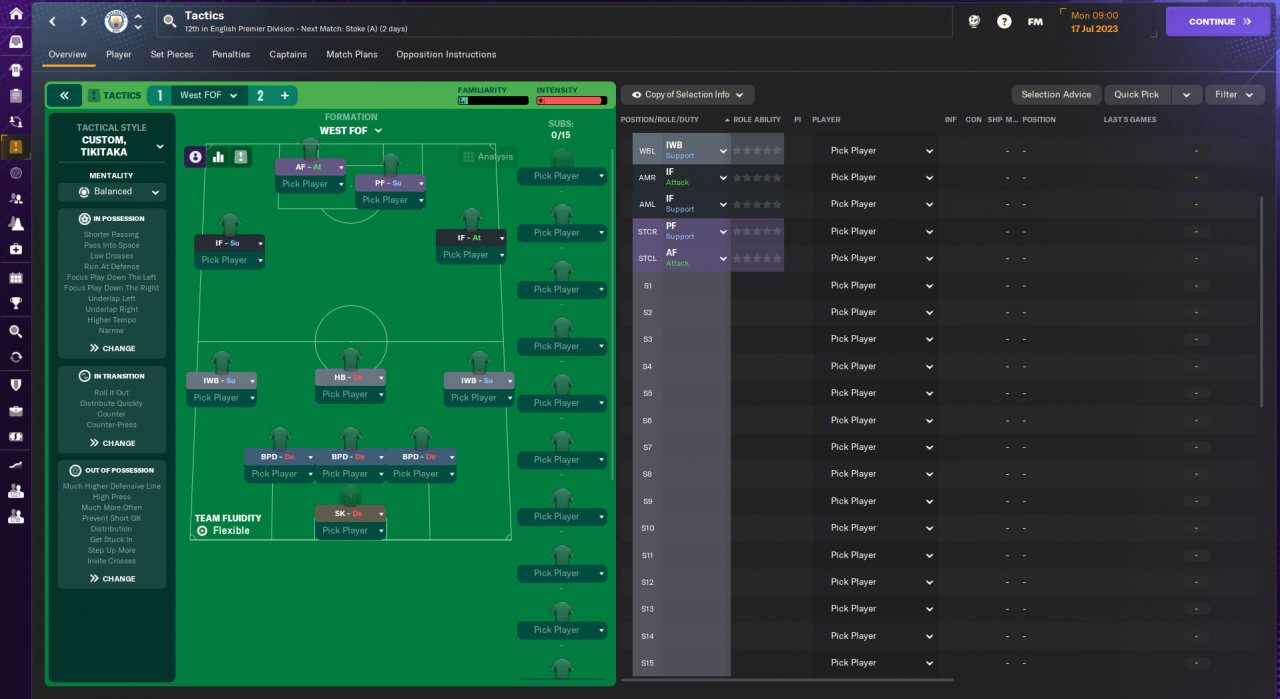This screenshot has height=699, width=1280.
Task: Open the Home icon in the sidebar
Action: (15, 14)
